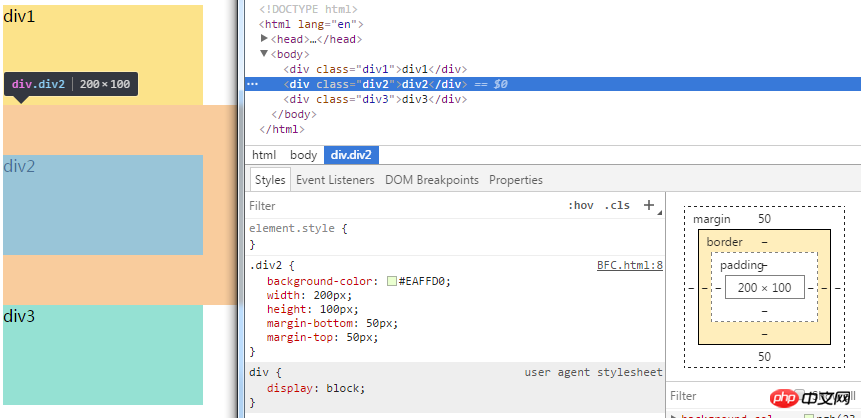Select the Properties tab
The image size is (861, 418).
click(x=516, y=180)
